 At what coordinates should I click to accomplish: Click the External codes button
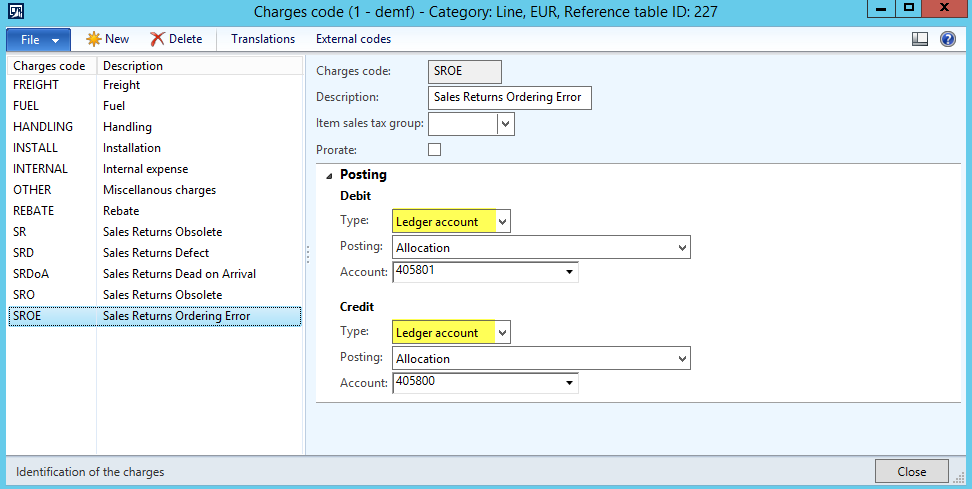click(353, 39)
